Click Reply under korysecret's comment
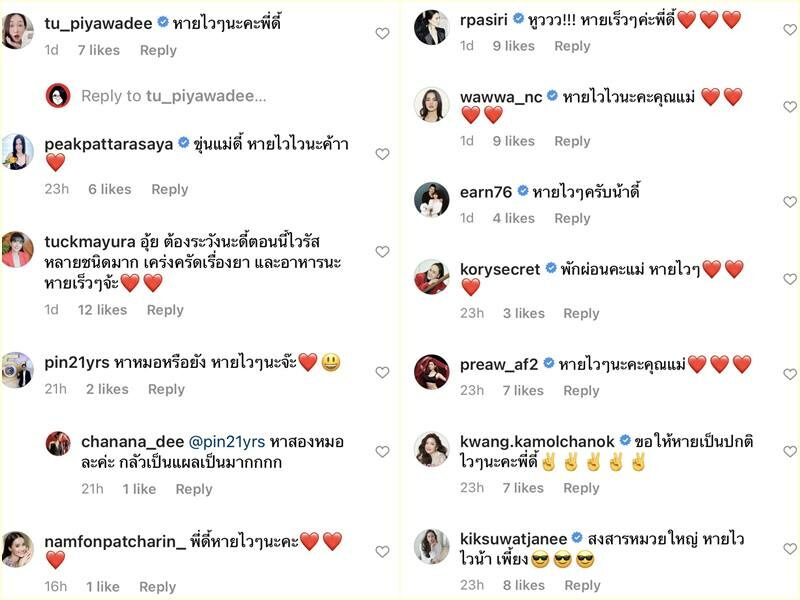 click(581, 314)
